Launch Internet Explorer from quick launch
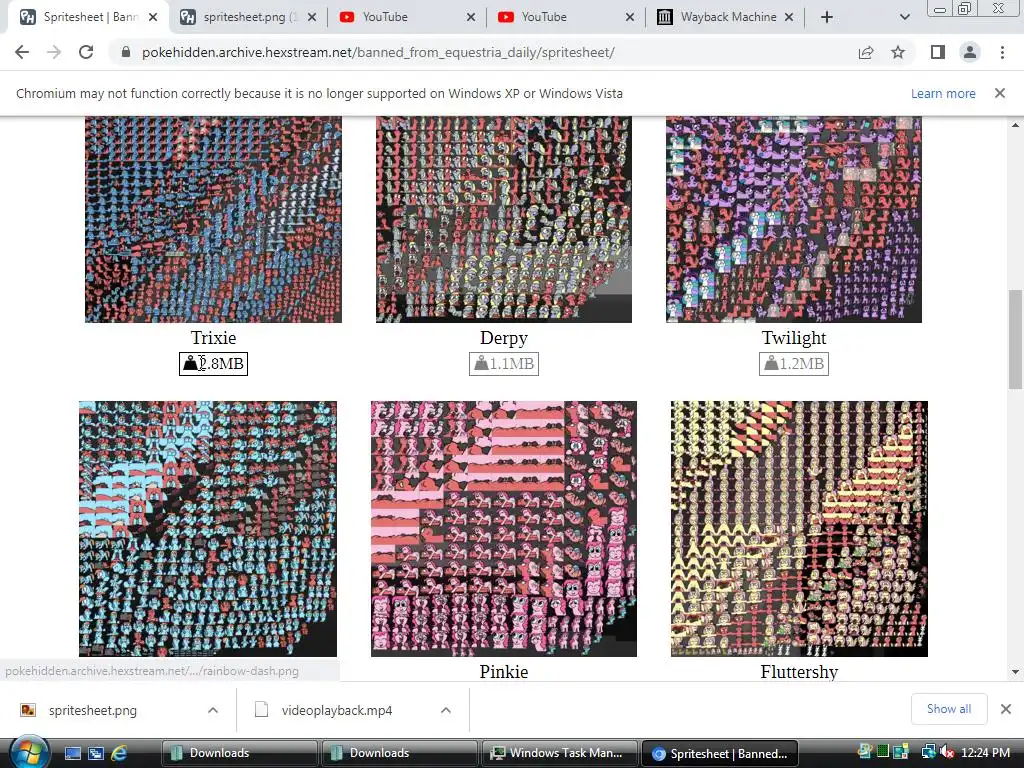 click(119, 753)
